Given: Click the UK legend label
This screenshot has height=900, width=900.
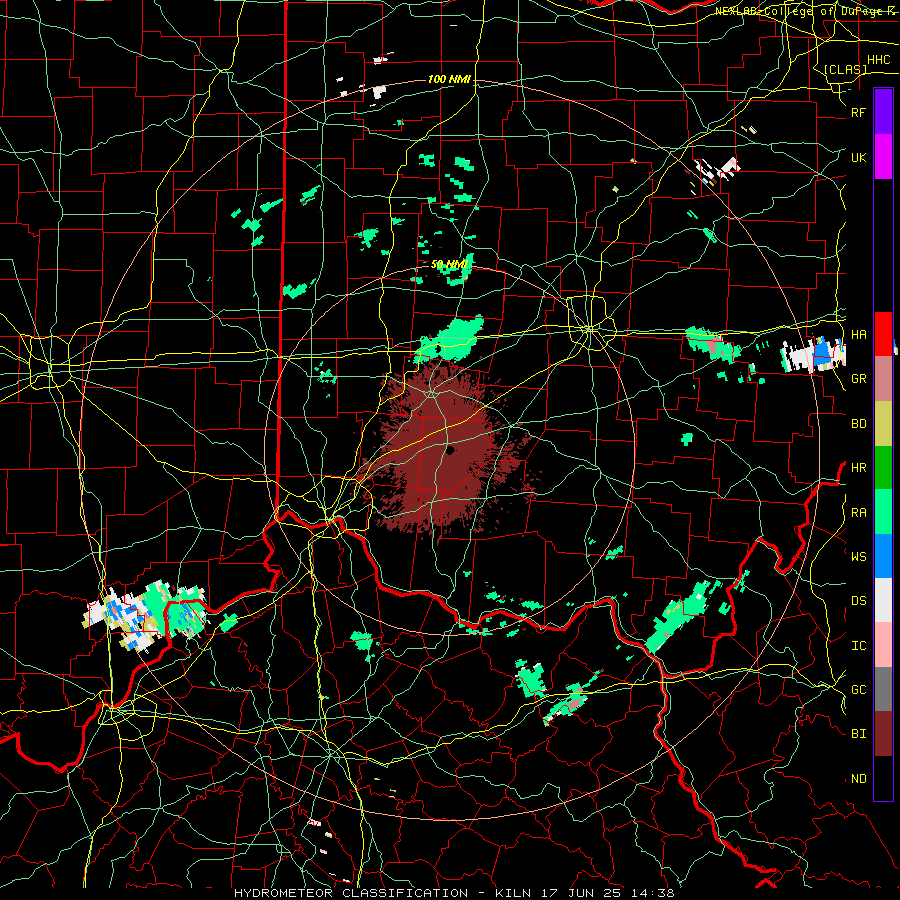Looking at the screenshot, I should click(858, 157).
